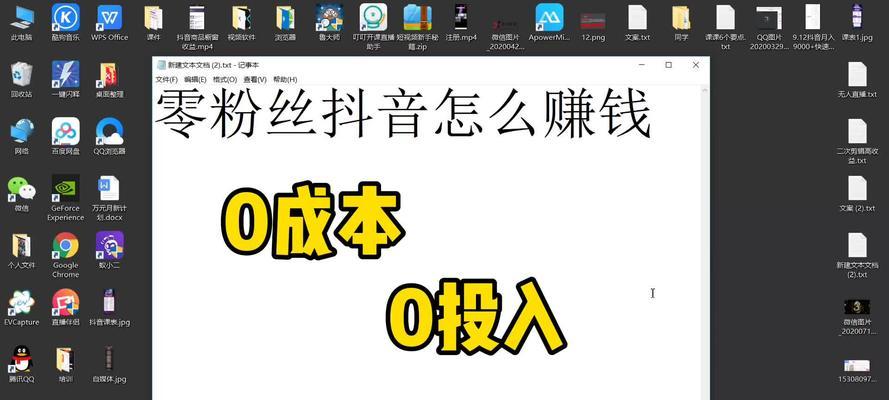Open the WPS Office shortcut

[109, 23]
